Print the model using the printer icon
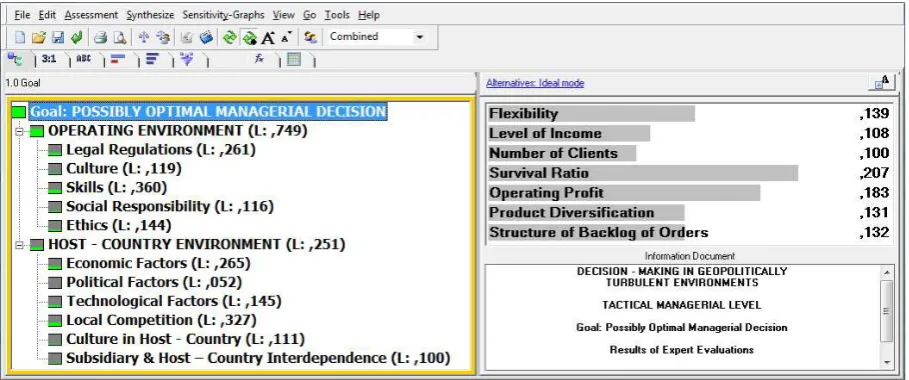This screenshot has width=909, height=380. pos(101,37)
